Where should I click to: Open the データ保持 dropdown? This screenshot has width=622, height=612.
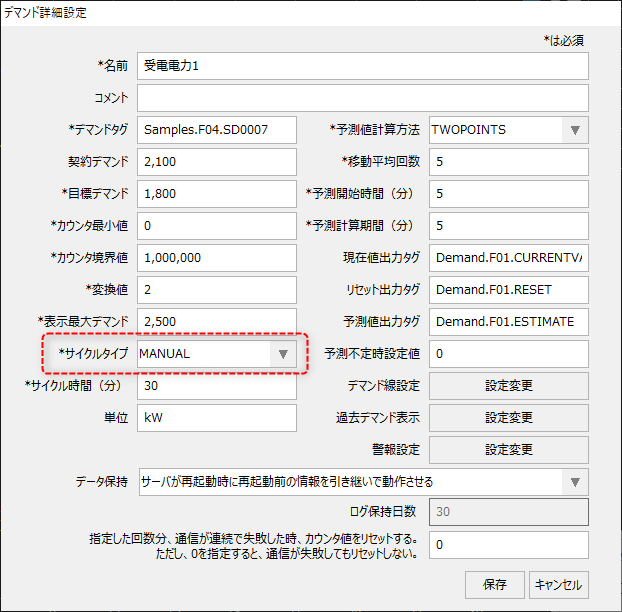[x=363, y=482]
